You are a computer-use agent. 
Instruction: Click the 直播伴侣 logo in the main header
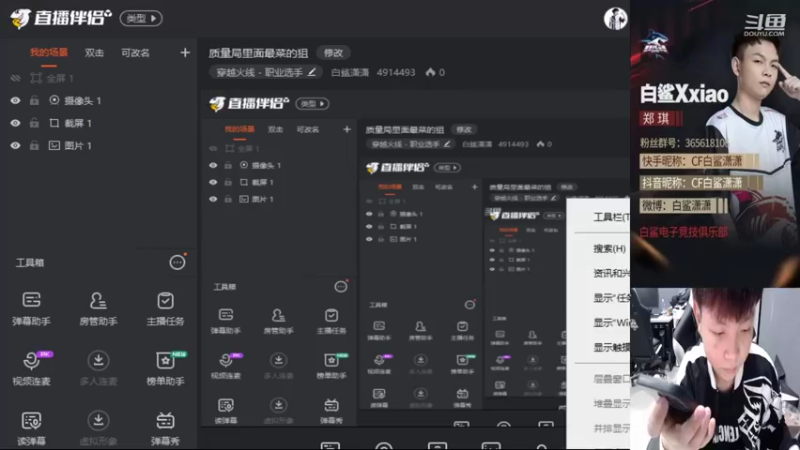60,18
